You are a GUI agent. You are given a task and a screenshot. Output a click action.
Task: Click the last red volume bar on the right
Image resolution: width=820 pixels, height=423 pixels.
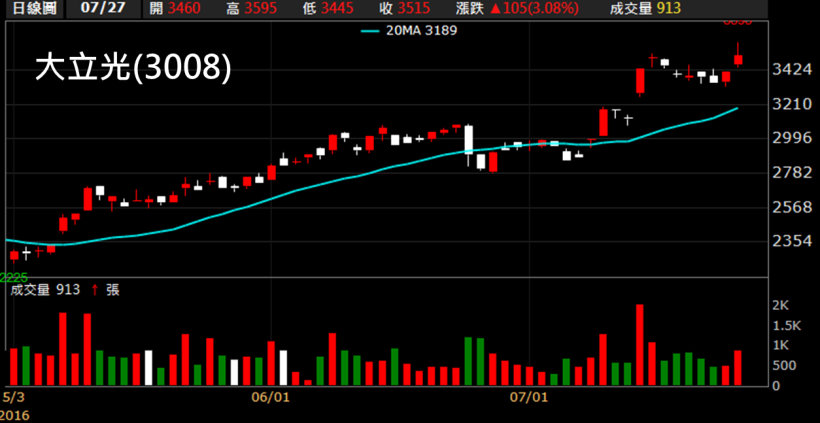pyautogui.click(x=738, y=368)
